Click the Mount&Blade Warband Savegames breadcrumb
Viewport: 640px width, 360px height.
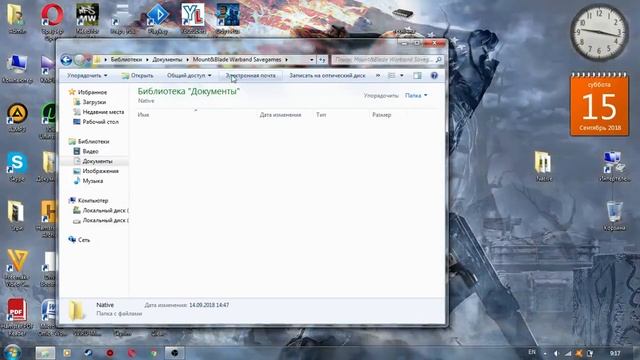237,60
